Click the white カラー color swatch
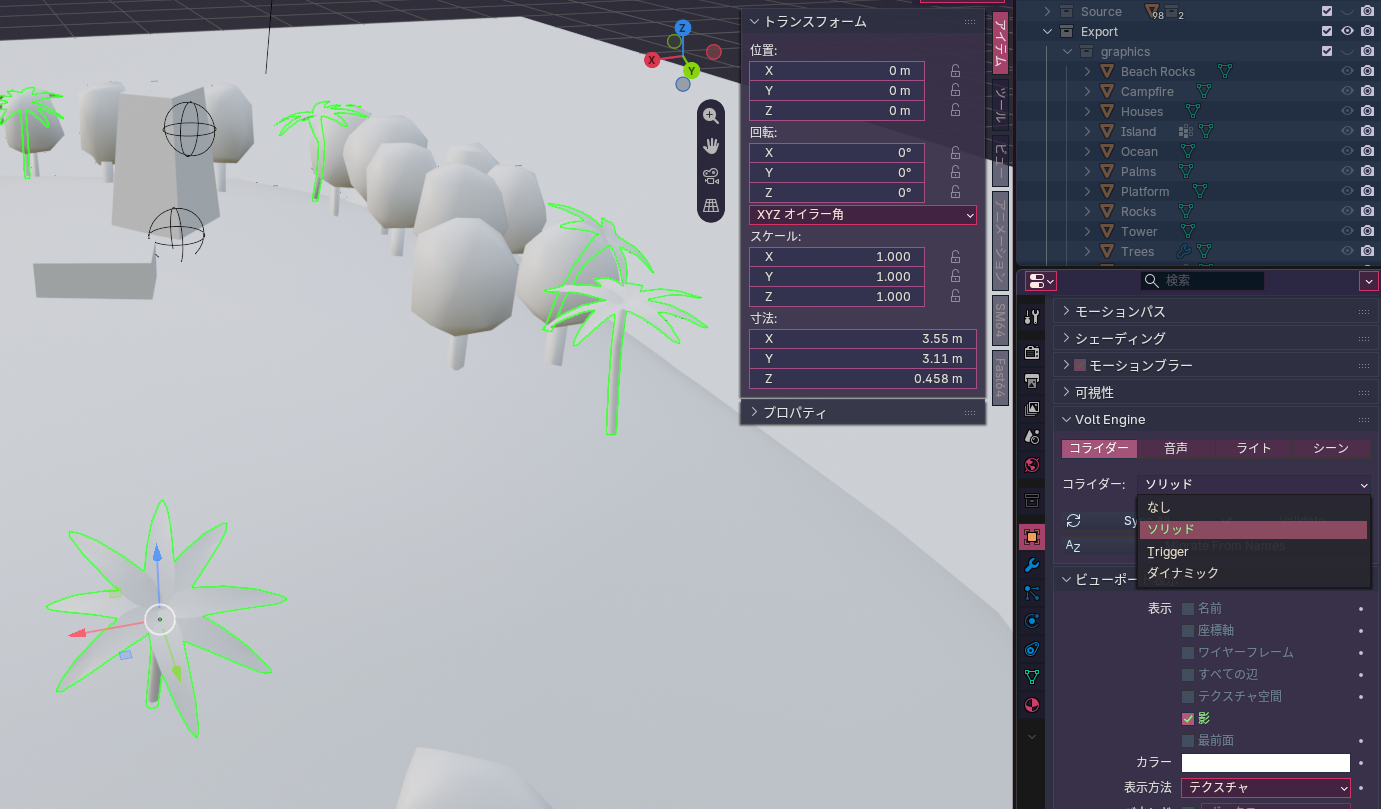1381x809 pixels. 1266,763
